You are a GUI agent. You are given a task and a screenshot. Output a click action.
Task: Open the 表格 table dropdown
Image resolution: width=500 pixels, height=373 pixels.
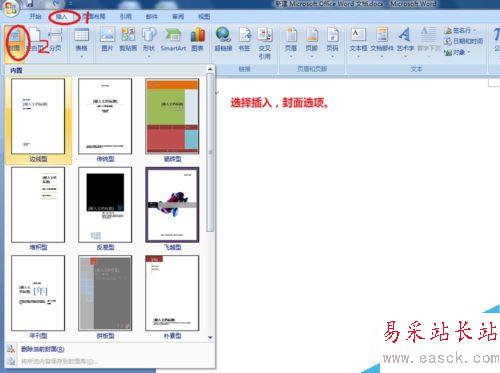[81, 43]
